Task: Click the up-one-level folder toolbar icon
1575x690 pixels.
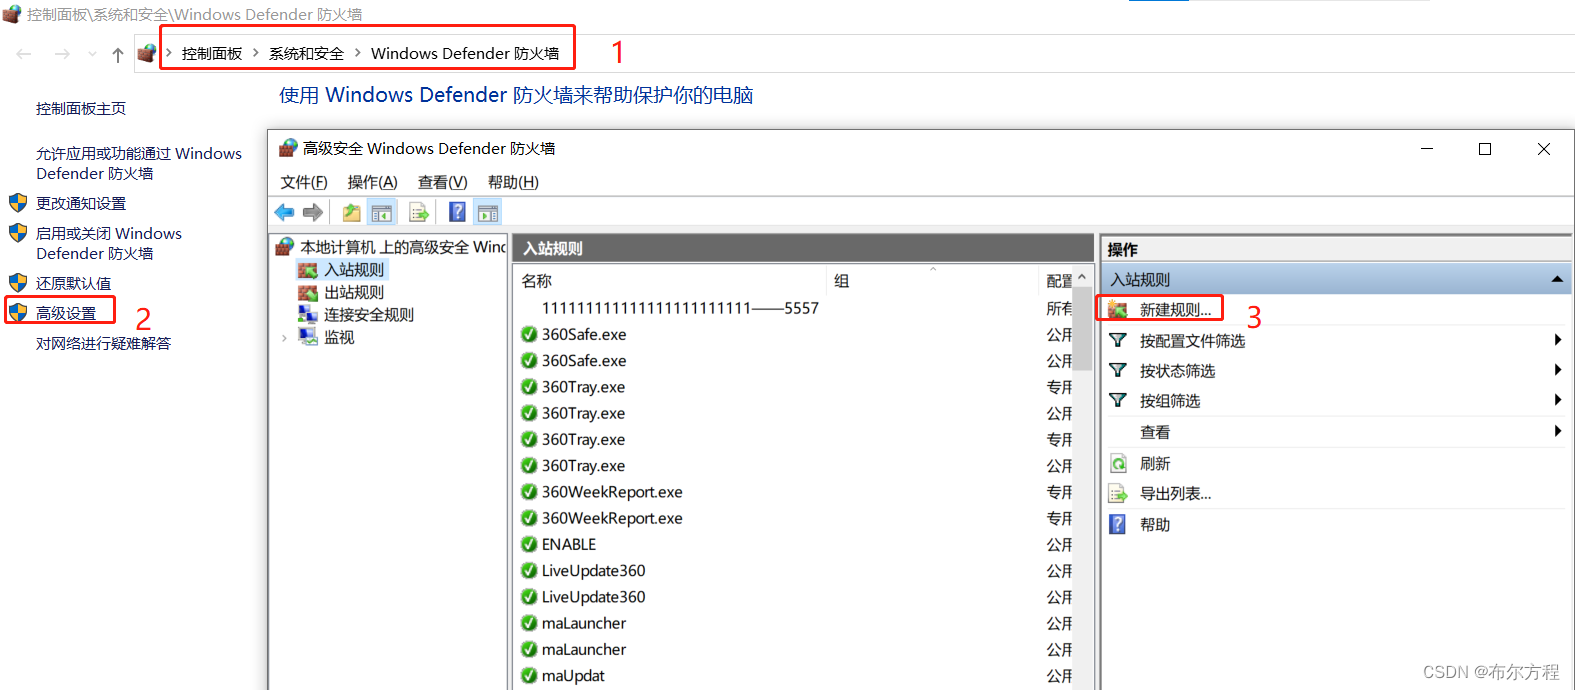Action: (x=351, y=212)
